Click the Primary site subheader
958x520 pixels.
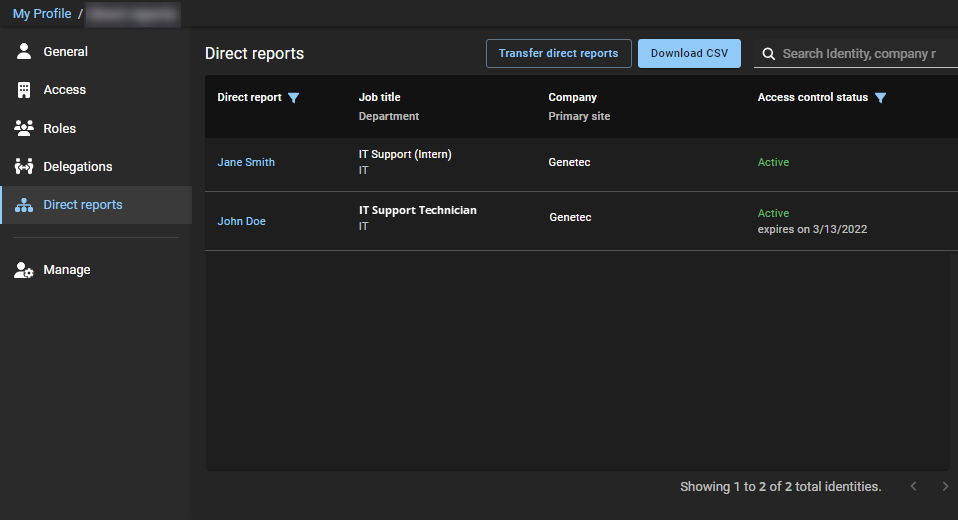point(579,116)
